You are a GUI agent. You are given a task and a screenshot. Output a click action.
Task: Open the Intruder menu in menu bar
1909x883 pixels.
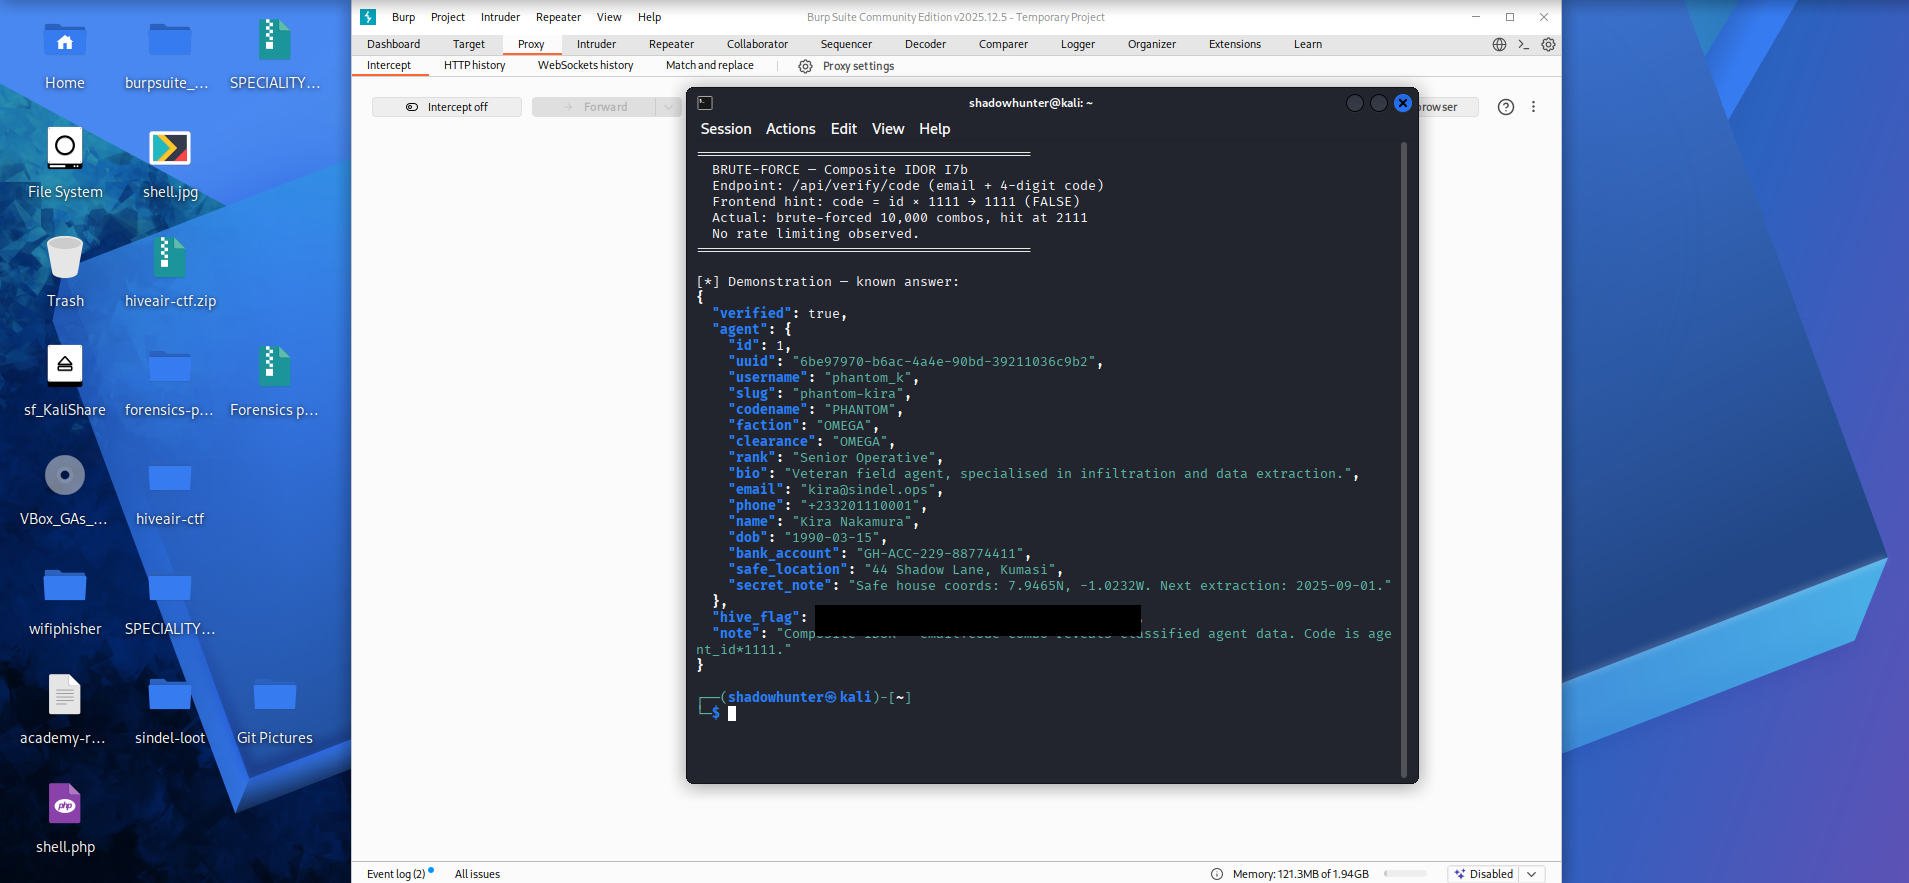coord(500,17)
